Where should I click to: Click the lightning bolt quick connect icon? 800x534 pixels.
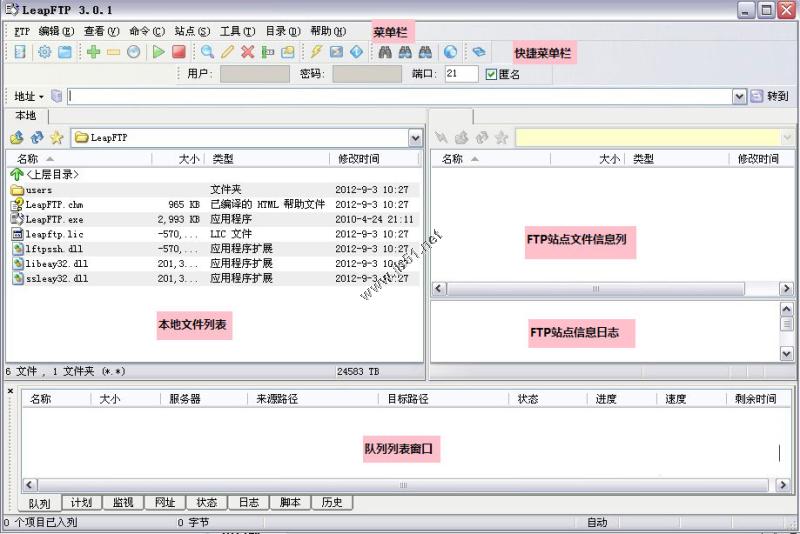coord(316,52)
